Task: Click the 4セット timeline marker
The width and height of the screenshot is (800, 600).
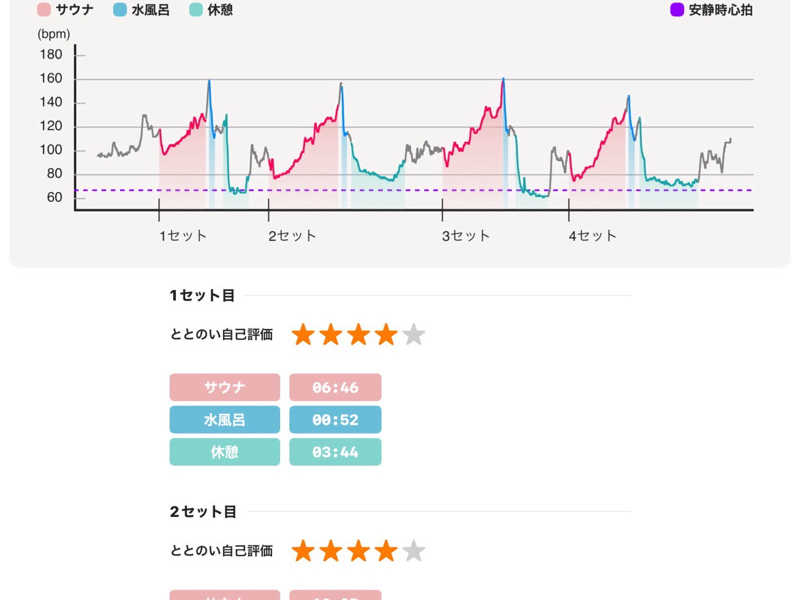Action: tap(593, 236)
